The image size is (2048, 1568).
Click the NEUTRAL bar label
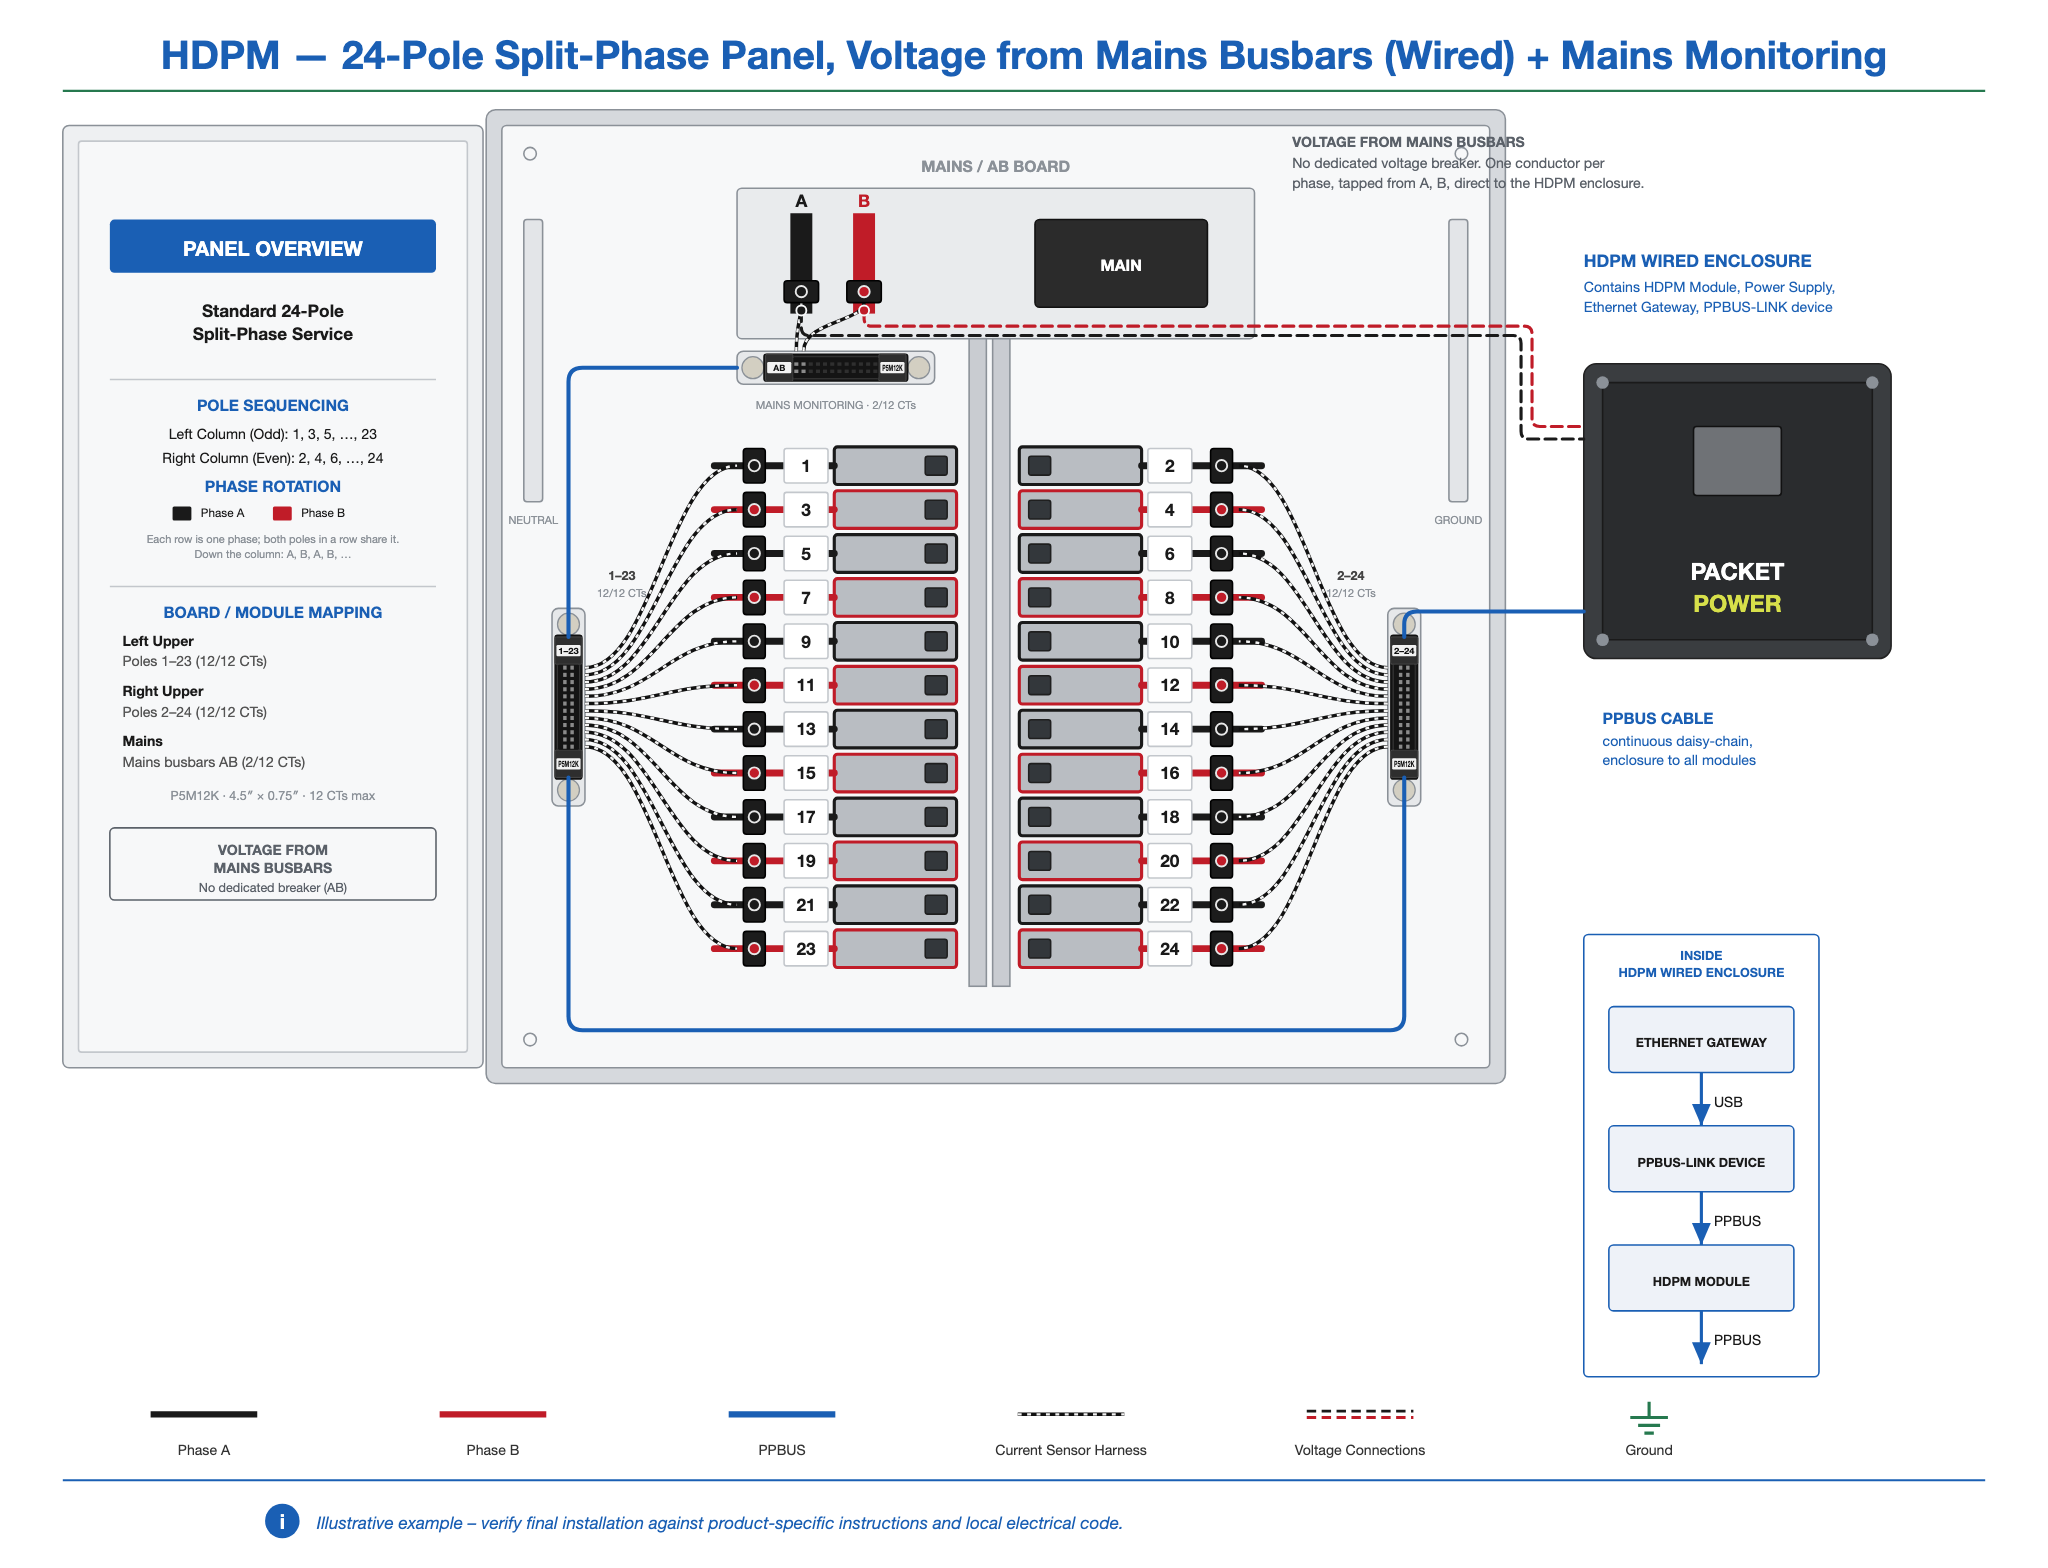[533, 520]
